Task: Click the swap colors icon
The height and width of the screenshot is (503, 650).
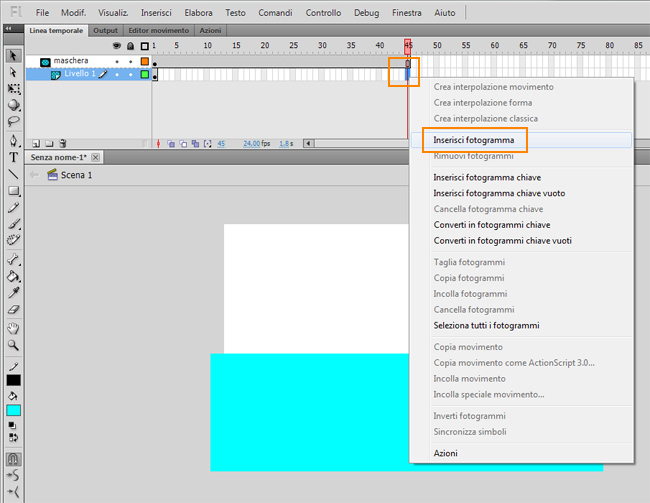Action: 13,437
